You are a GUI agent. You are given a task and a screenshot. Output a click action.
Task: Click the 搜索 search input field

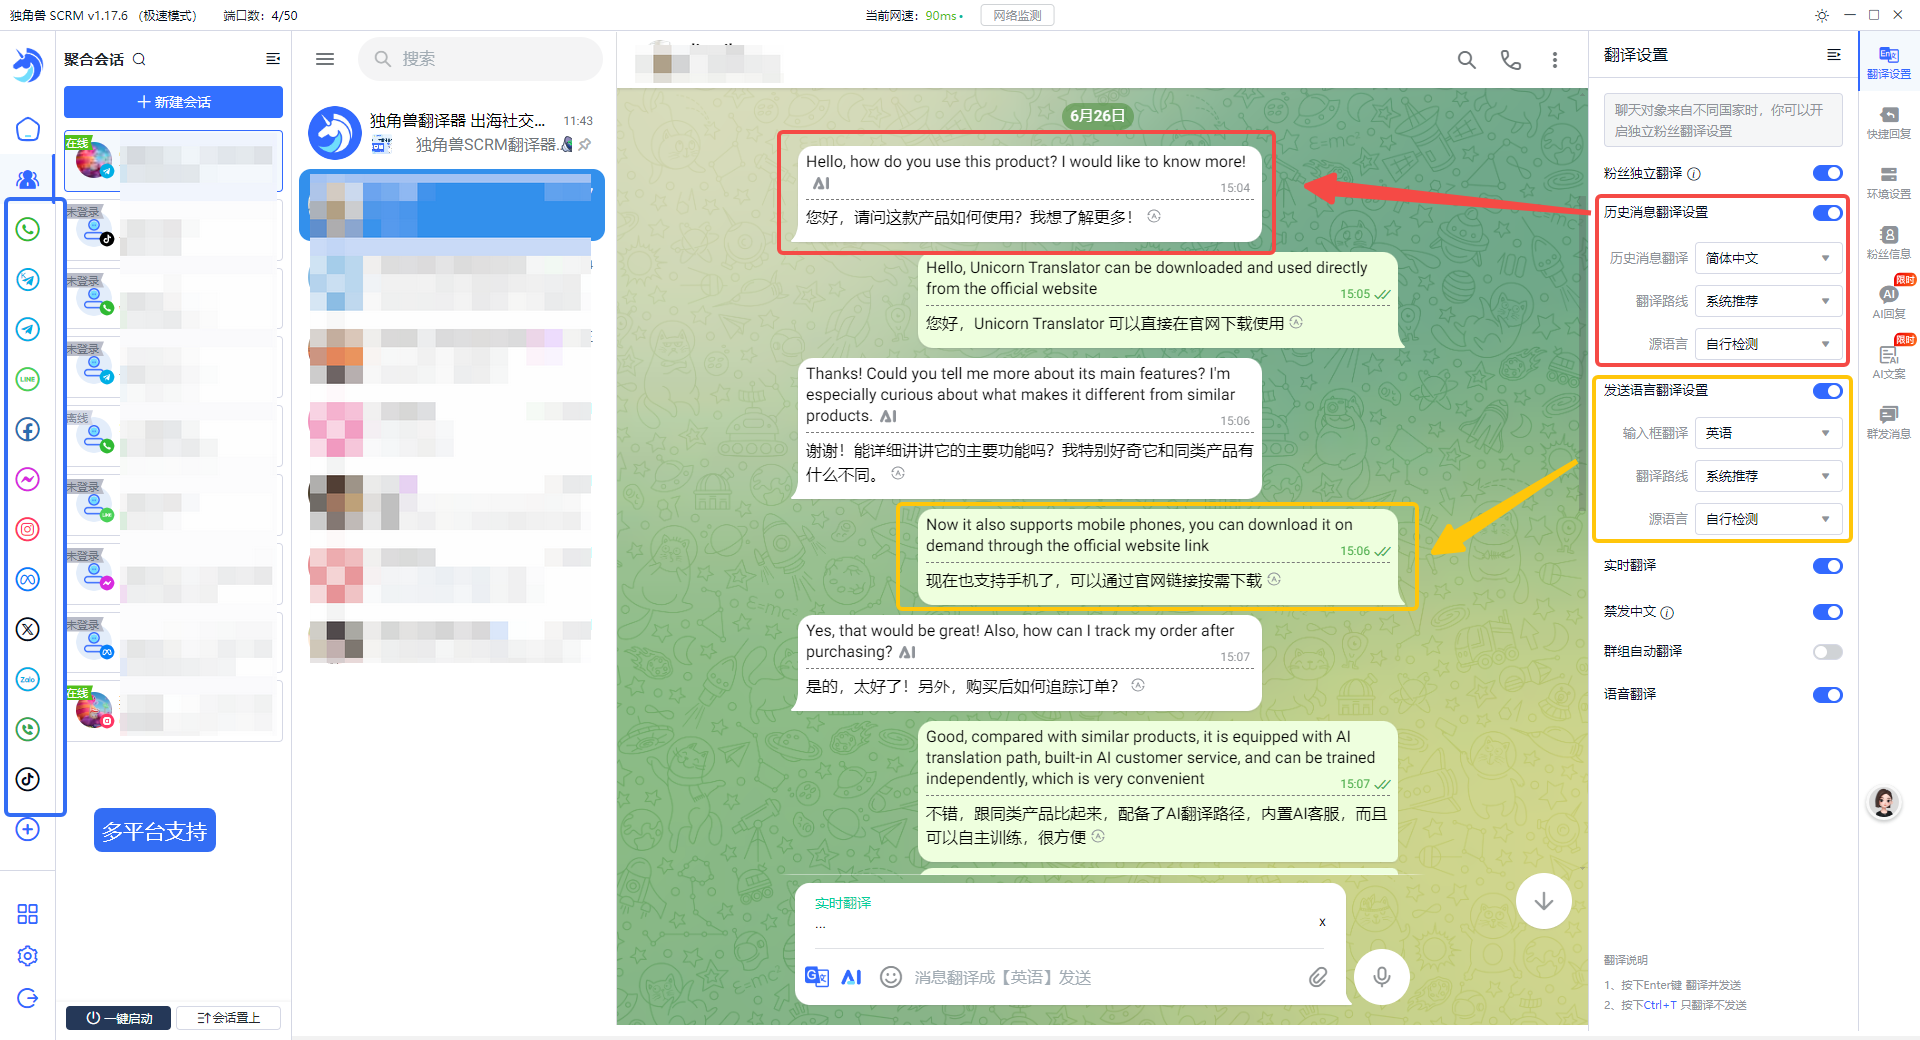tap(480, 58)
